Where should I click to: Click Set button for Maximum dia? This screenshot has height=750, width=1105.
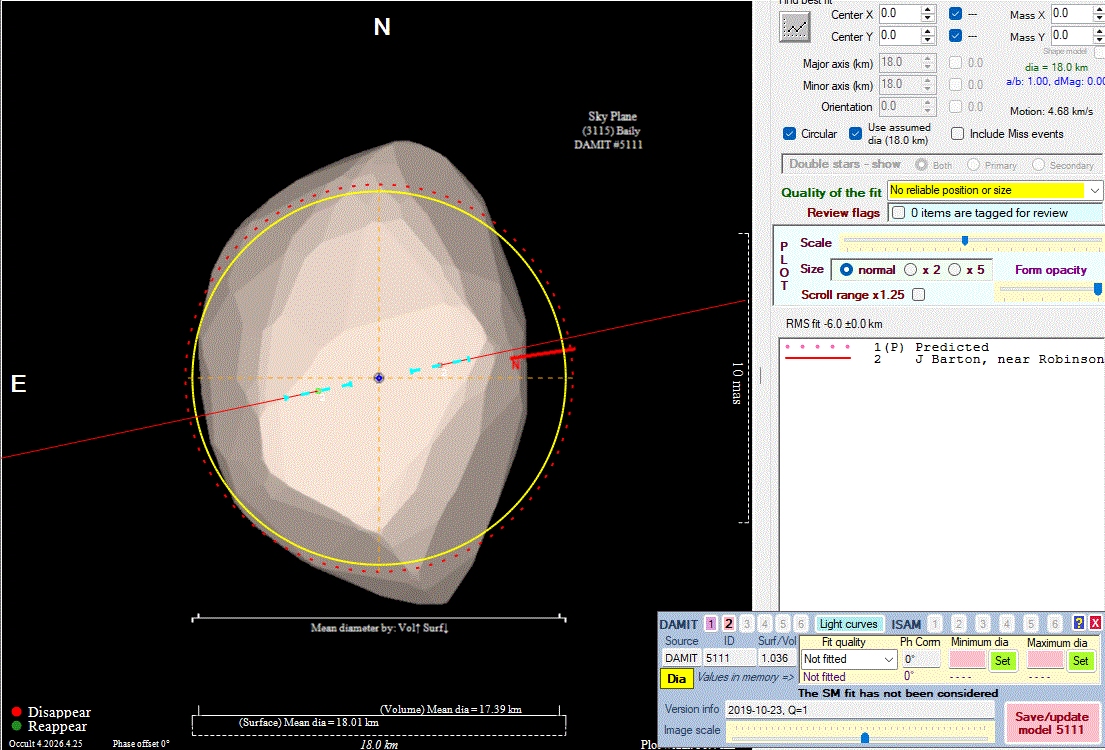click(1080, 660)
